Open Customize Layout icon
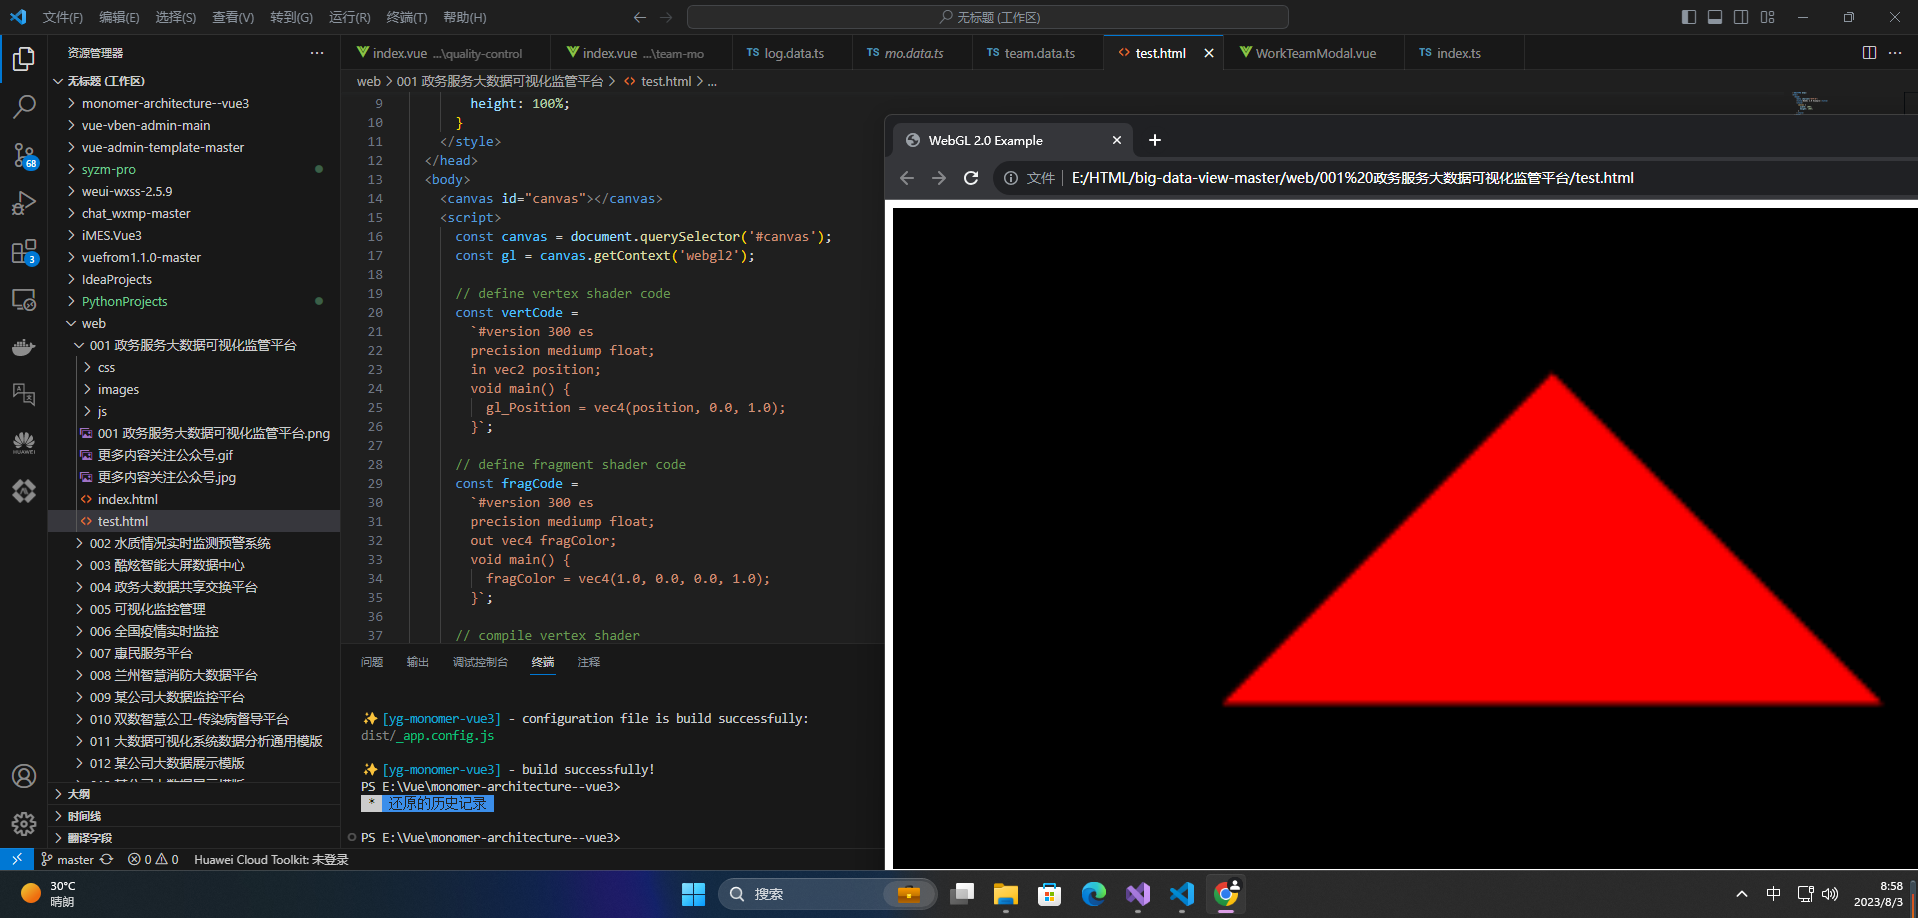Image resolution: width=1918 pixels, height=918 pixels. (x=1768, y=17)
